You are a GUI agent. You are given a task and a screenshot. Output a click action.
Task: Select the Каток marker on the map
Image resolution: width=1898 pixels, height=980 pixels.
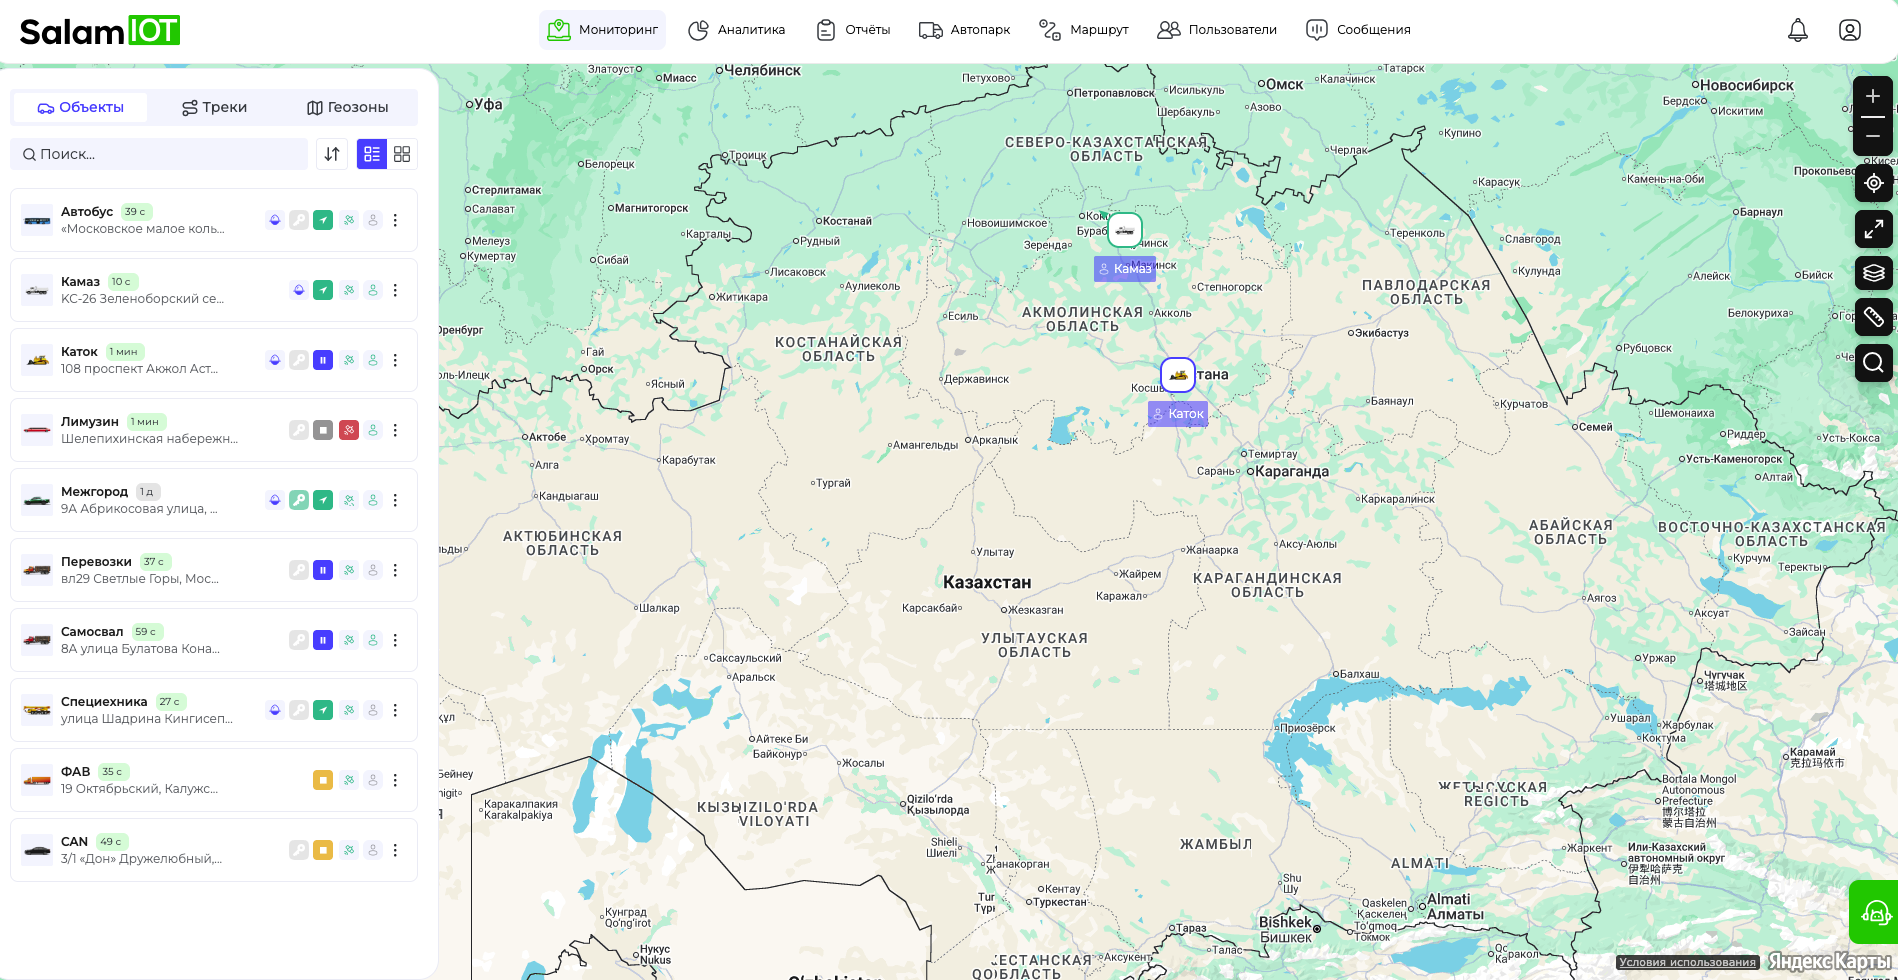tap(1178, 375)
